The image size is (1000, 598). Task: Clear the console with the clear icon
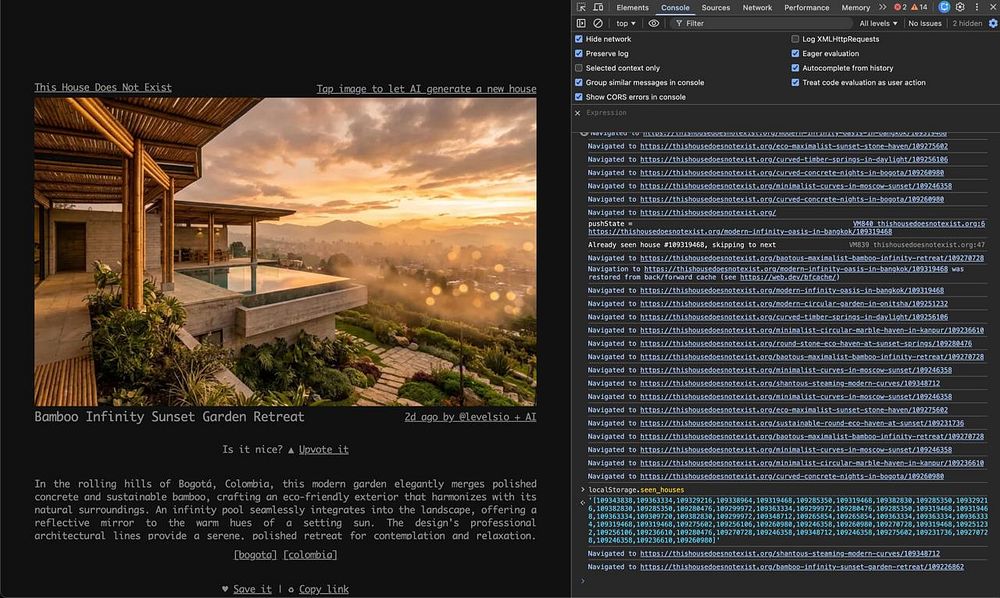click(598, 23)
